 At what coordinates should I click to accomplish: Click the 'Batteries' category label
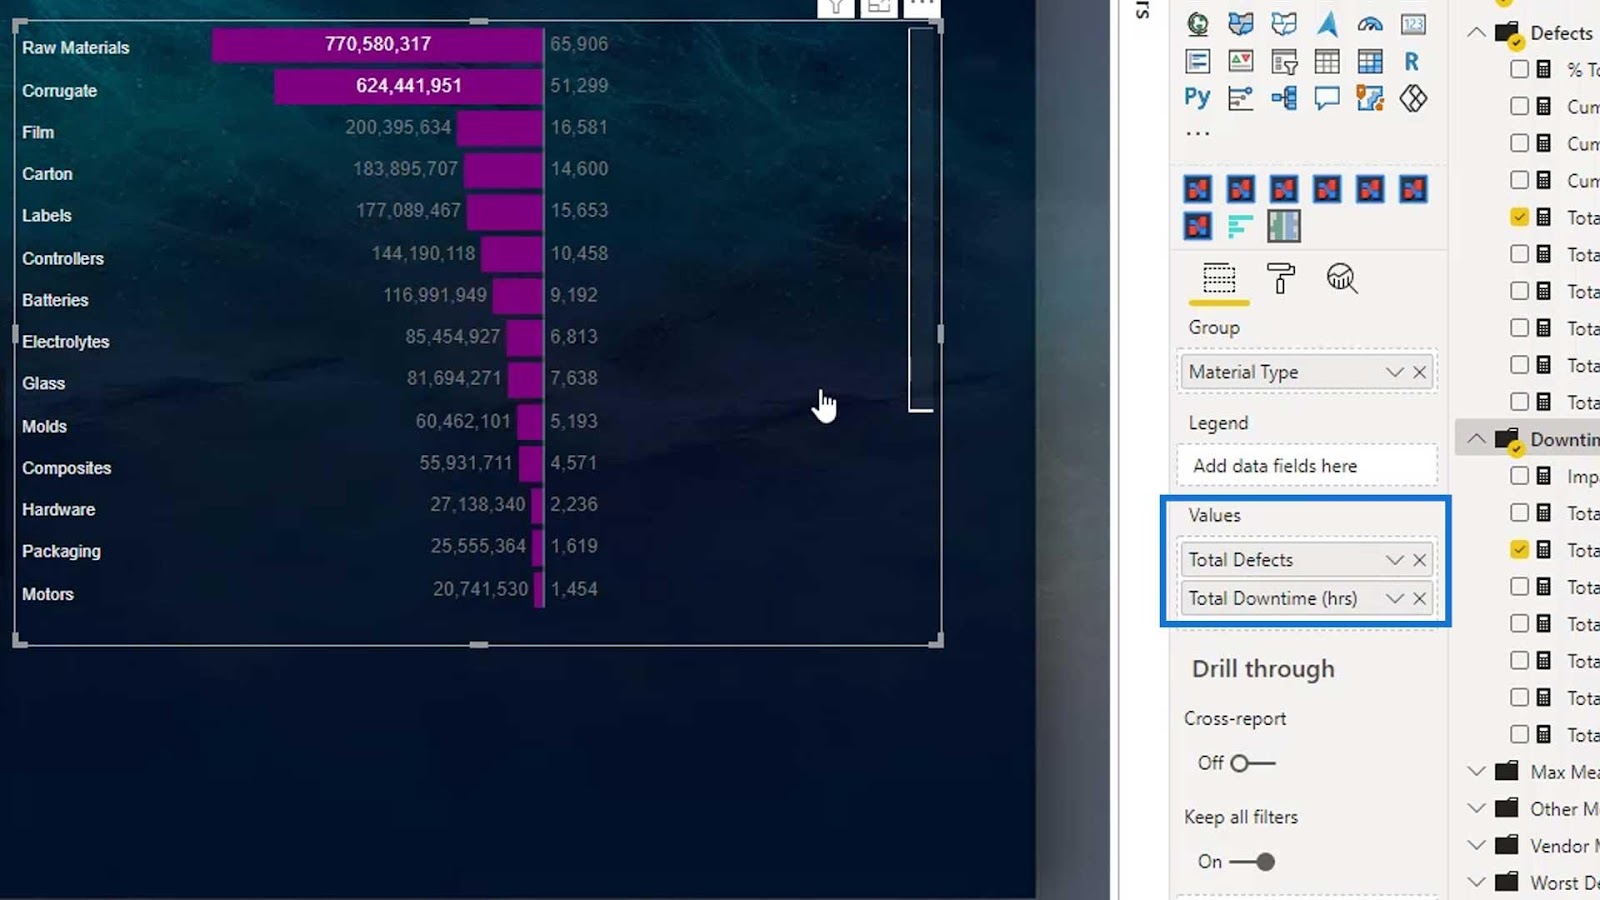pyautogui.click(x=55, y=300)
